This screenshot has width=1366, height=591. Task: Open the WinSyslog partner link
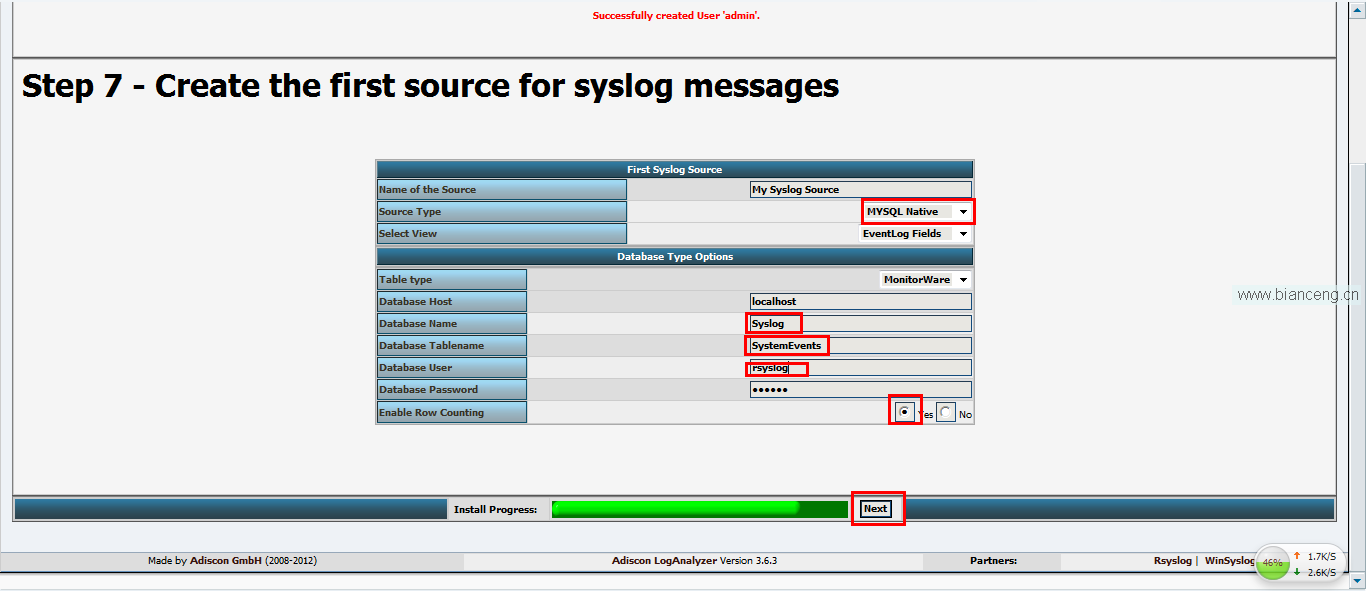1229,561
